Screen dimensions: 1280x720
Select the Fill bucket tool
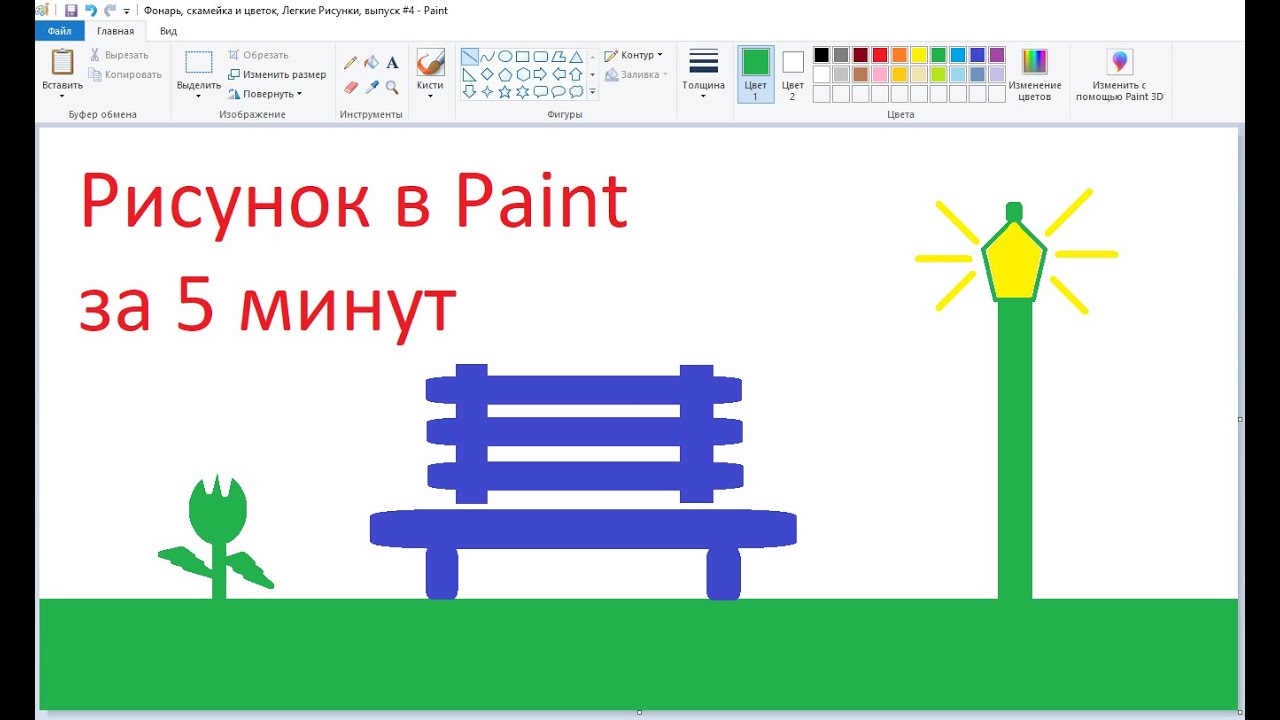pos(371,63)
